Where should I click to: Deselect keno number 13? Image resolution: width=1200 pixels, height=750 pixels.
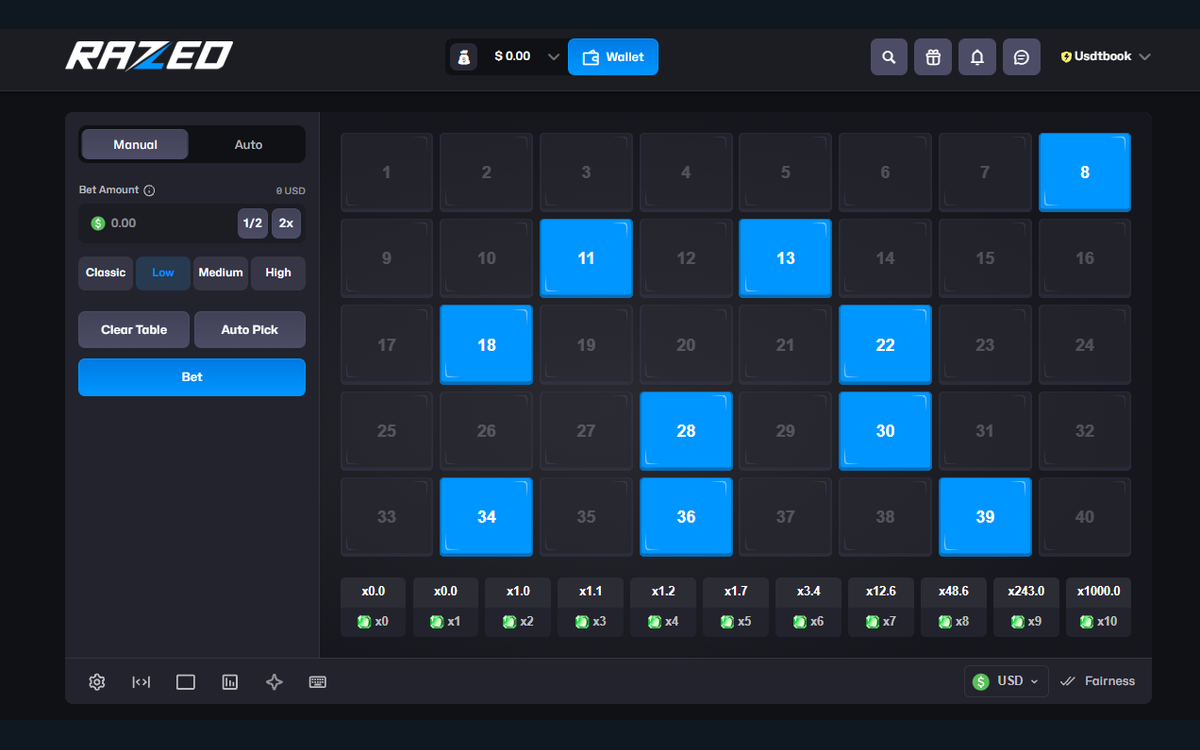(785, 258)
